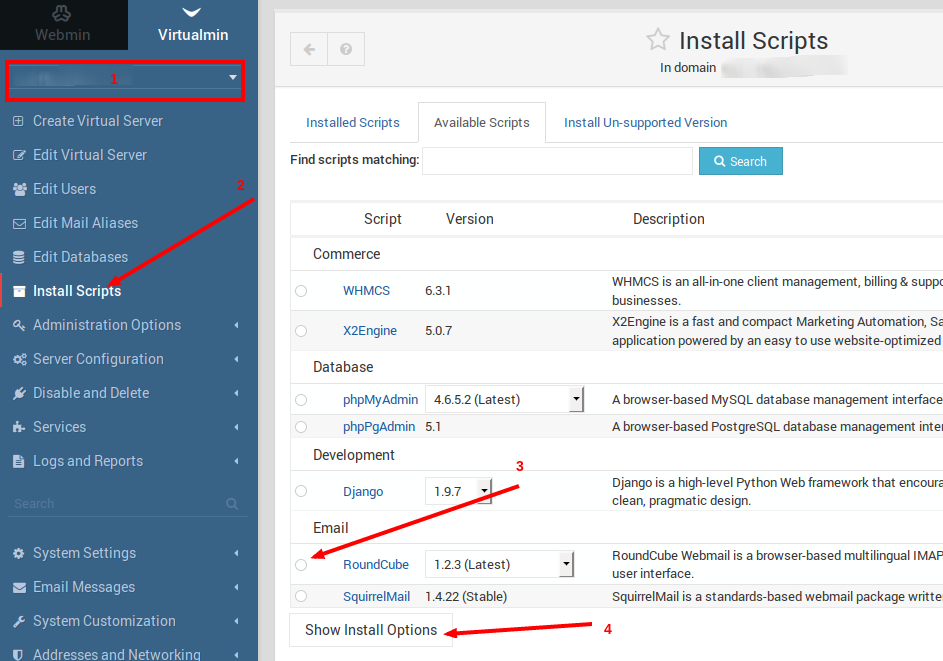
Task: Select the X2Engine radio button
Action: (301, 331)
